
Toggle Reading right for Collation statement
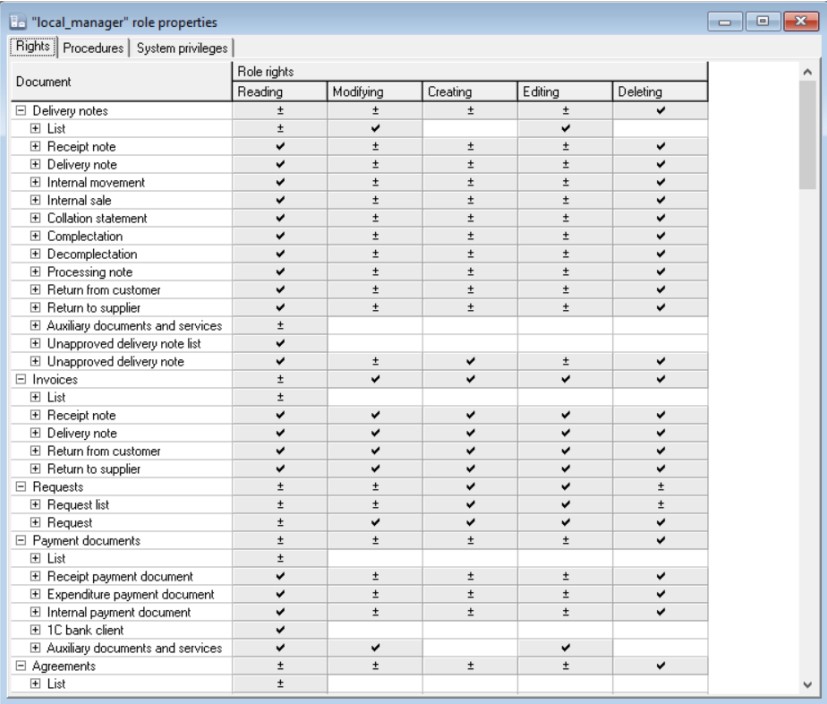pos(280,218)
